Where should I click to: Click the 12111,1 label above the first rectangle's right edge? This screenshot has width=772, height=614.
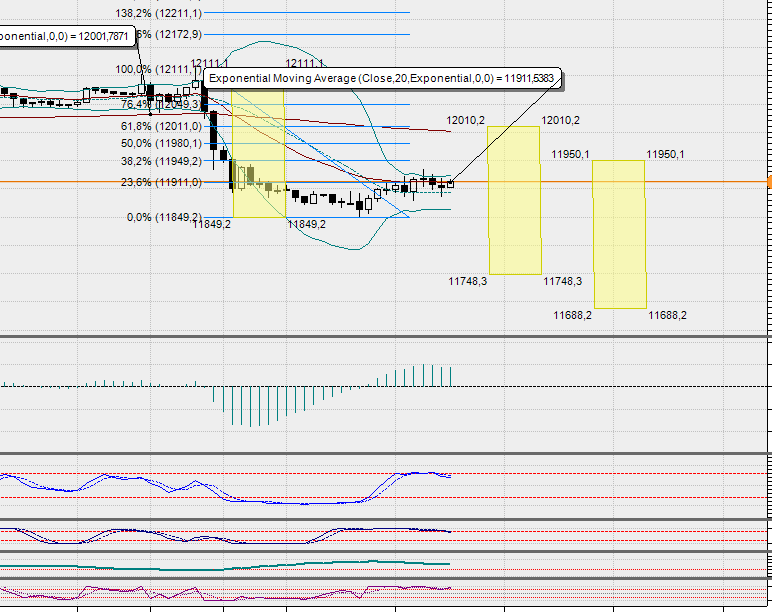click(x=305, y=63)
